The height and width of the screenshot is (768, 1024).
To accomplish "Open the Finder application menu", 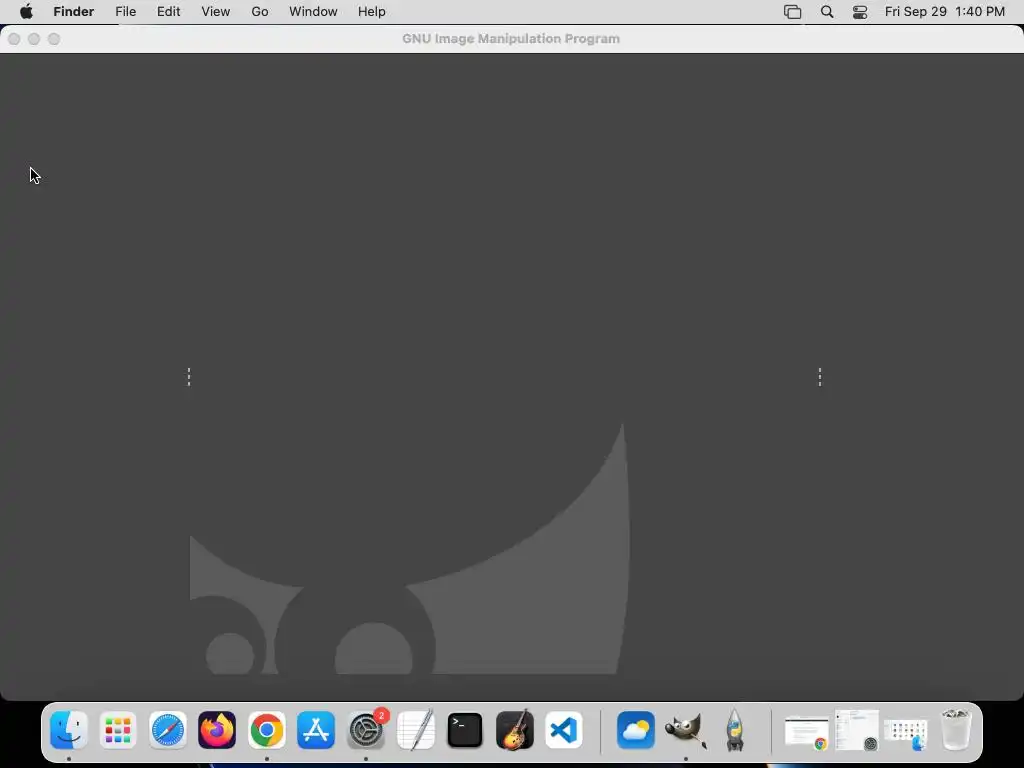I will (x=74, y=12).
